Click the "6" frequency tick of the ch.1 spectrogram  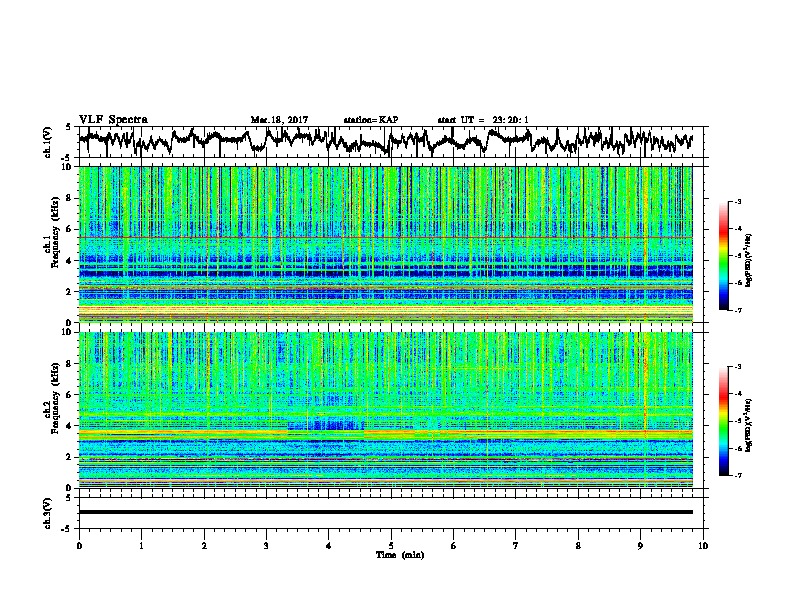[x=71, y=229]
